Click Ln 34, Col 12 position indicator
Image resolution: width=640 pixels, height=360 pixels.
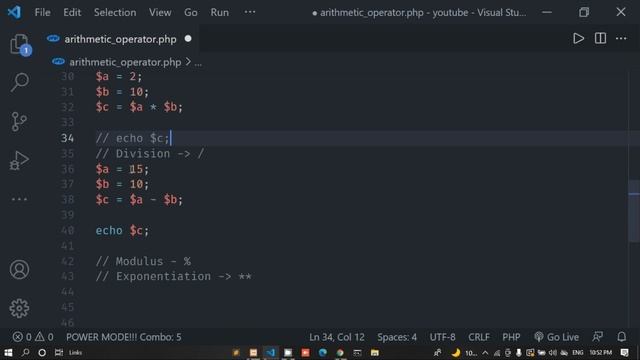pyautogui.click(x=336, y=337)
